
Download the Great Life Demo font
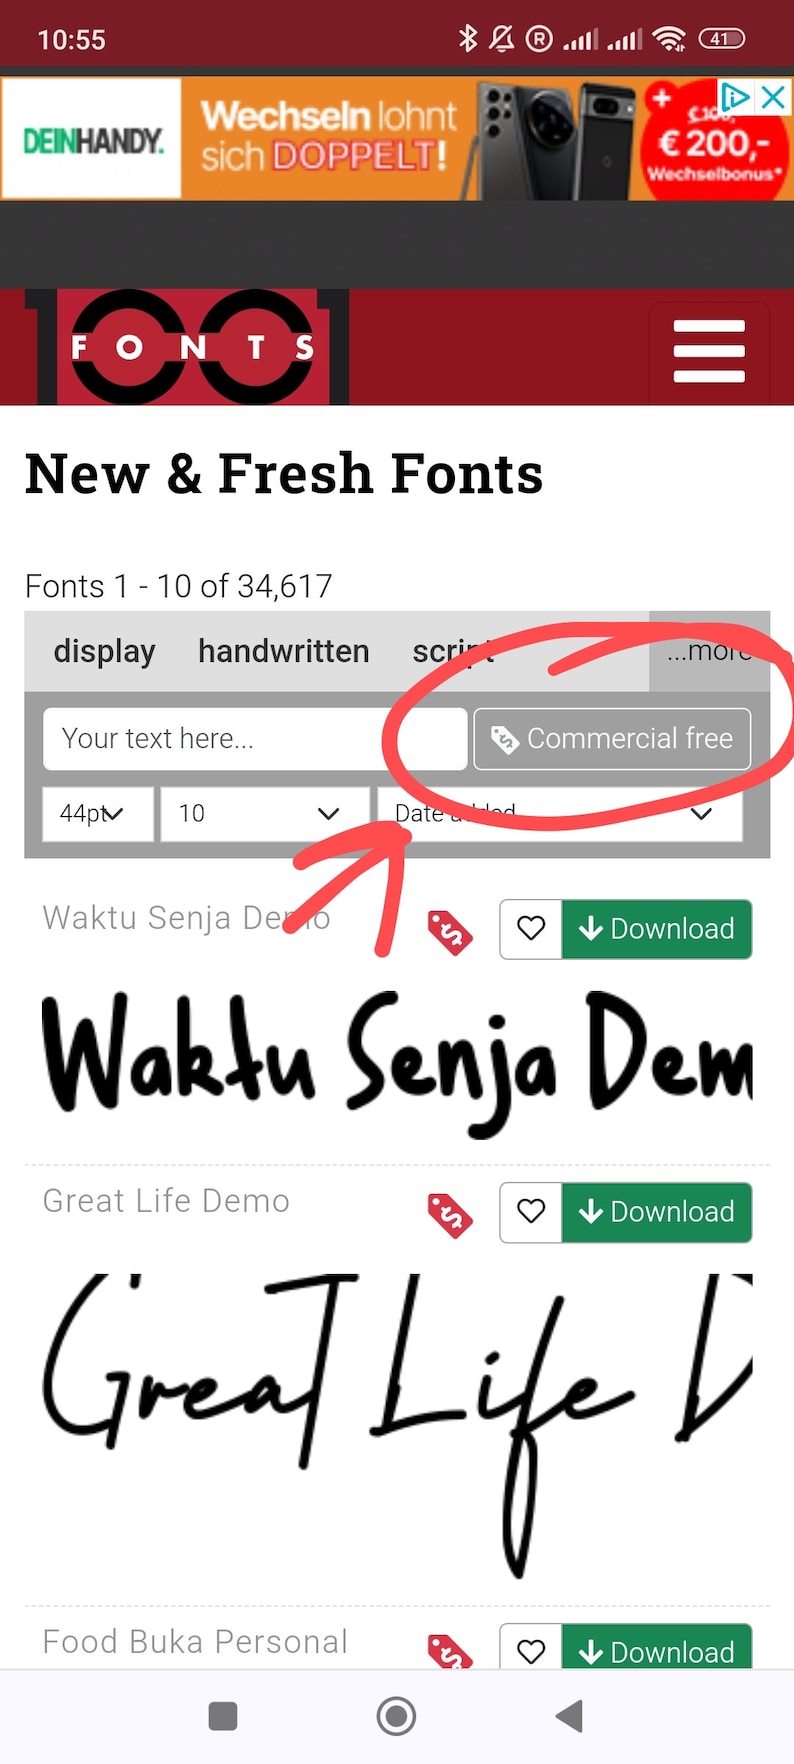point(657,1212)
